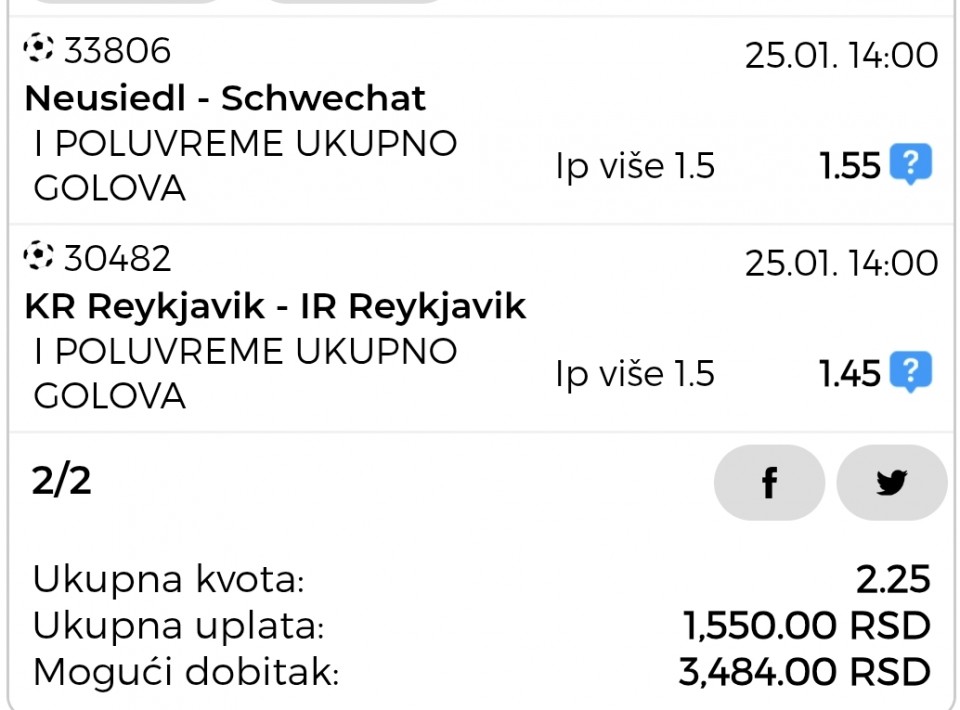Select Ip više 1.5 for Neusiedl match
Screen dimensions: 960x710
(x=635, y=166)
